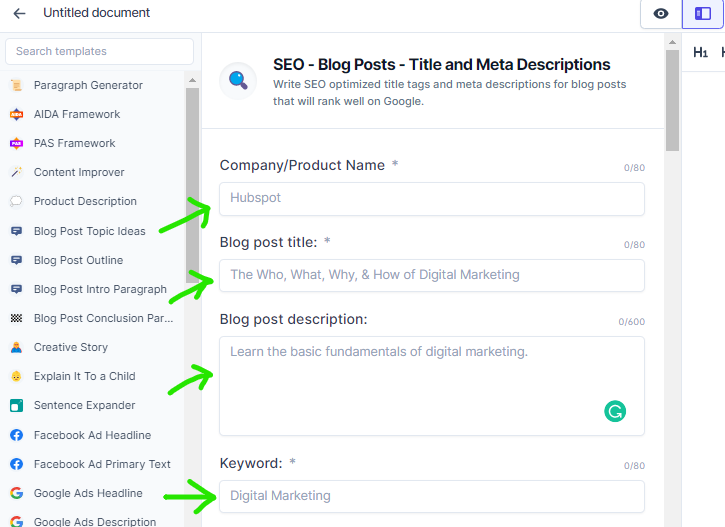Click the PAS Framework icon
Viewport: 725px width, 527px height.
pyautogui.click(x=16, y=143)
